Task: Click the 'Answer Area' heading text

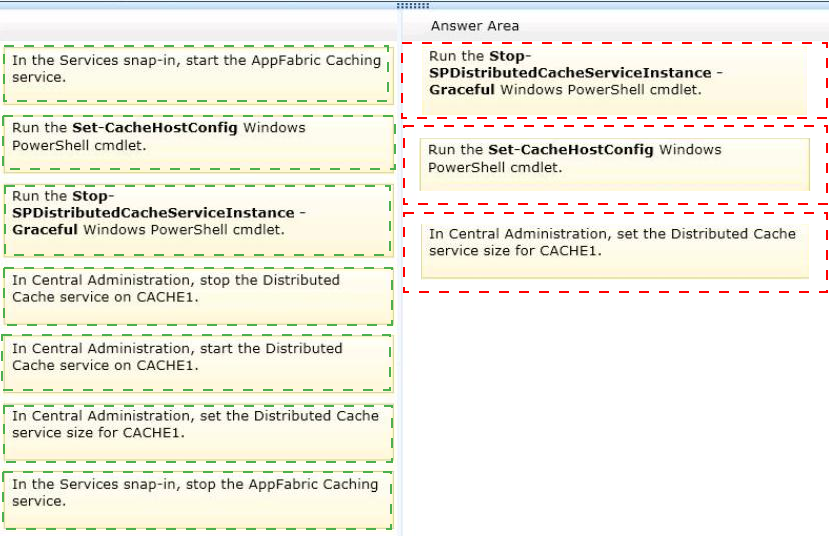Action: coord(474,26)
